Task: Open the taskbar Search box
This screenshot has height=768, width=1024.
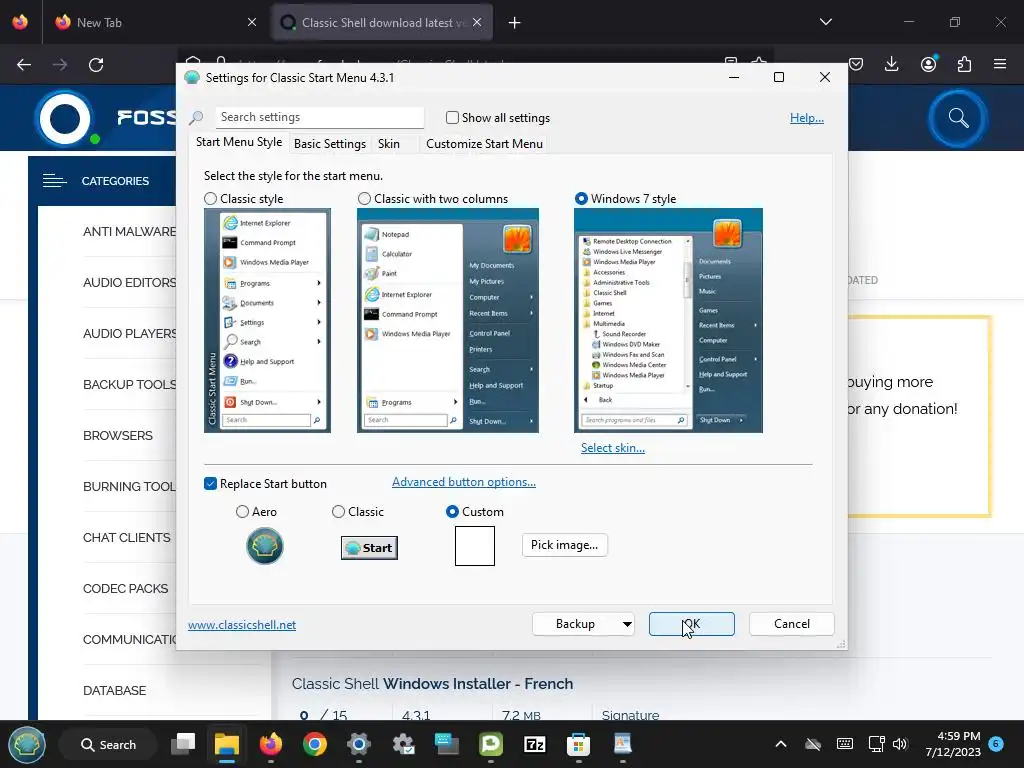Action: (108, 744)
